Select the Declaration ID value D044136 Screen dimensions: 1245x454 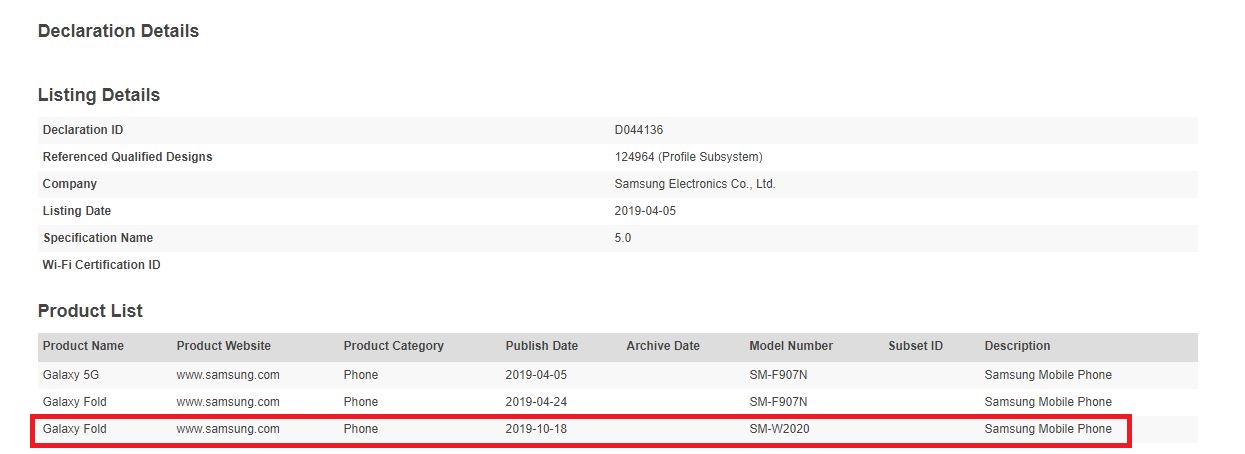pos(639,130)
